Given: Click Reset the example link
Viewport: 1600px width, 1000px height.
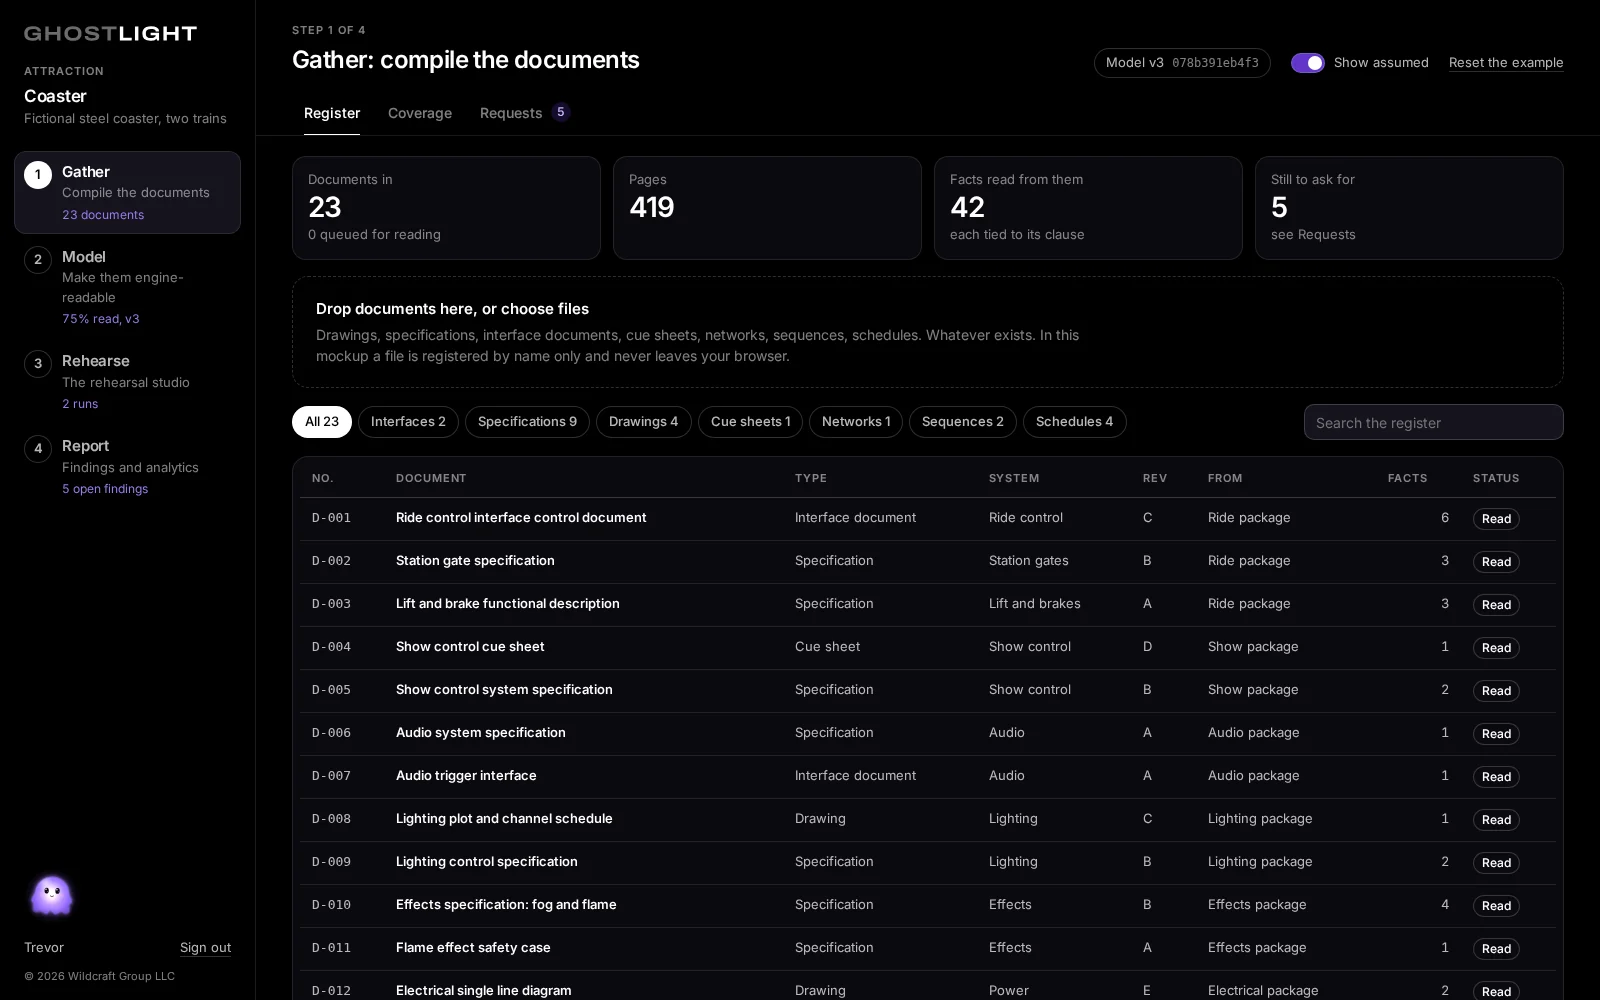Looking at the screenshot, I should 1506,63.
